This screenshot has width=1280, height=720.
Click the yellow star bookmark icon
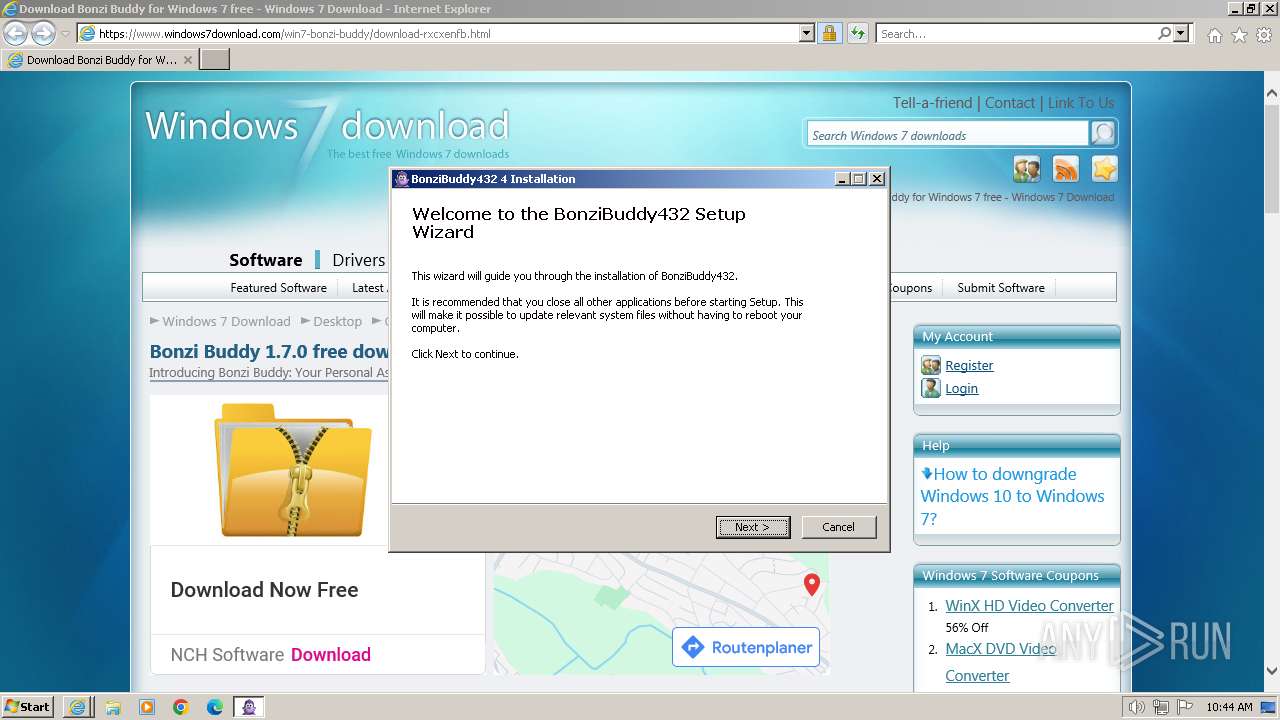click(1104, 169)
